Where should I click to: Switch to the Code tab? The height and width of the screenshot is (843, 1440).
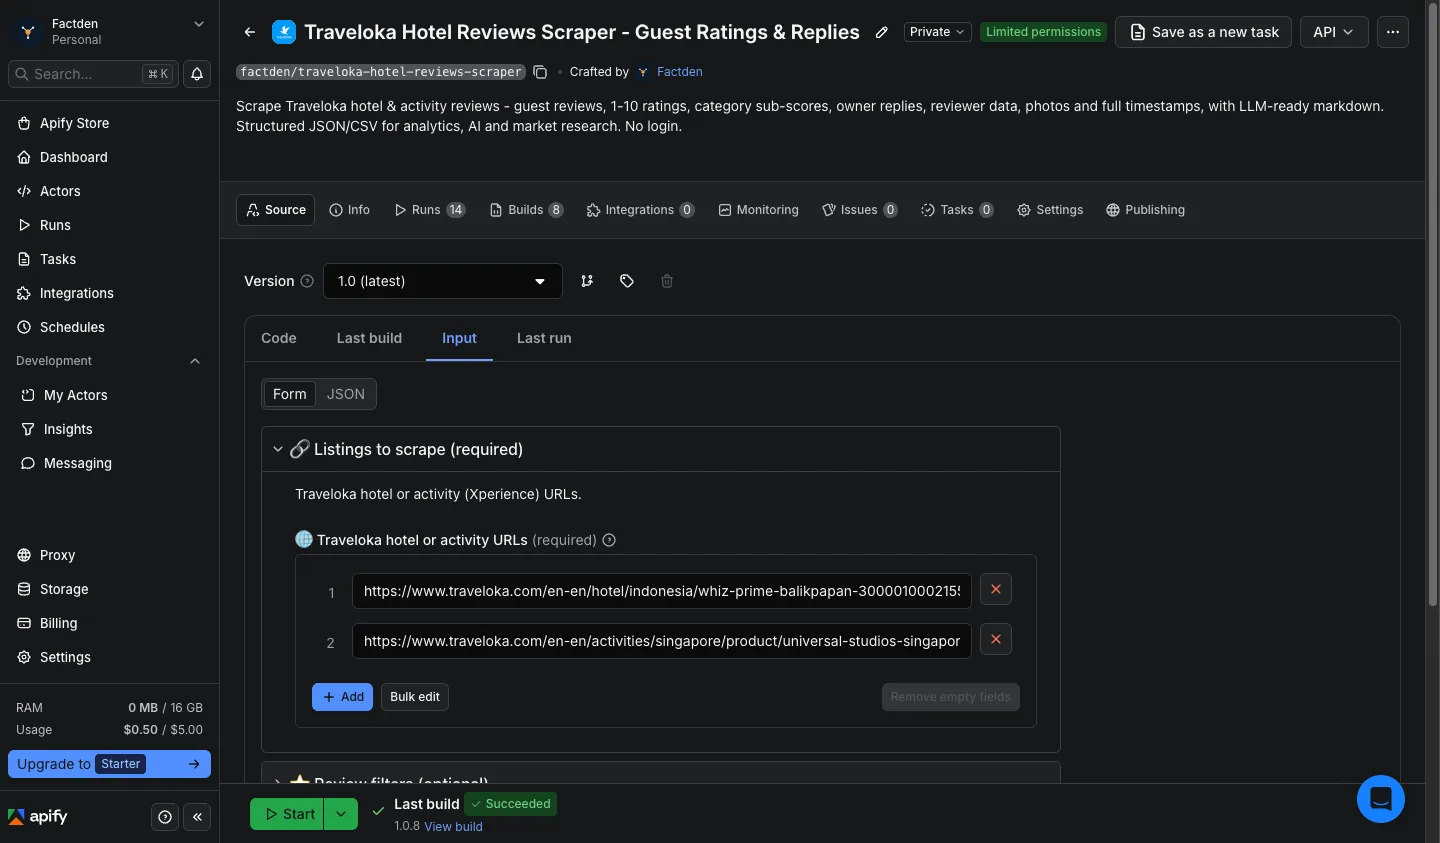(x=279, y=338)
